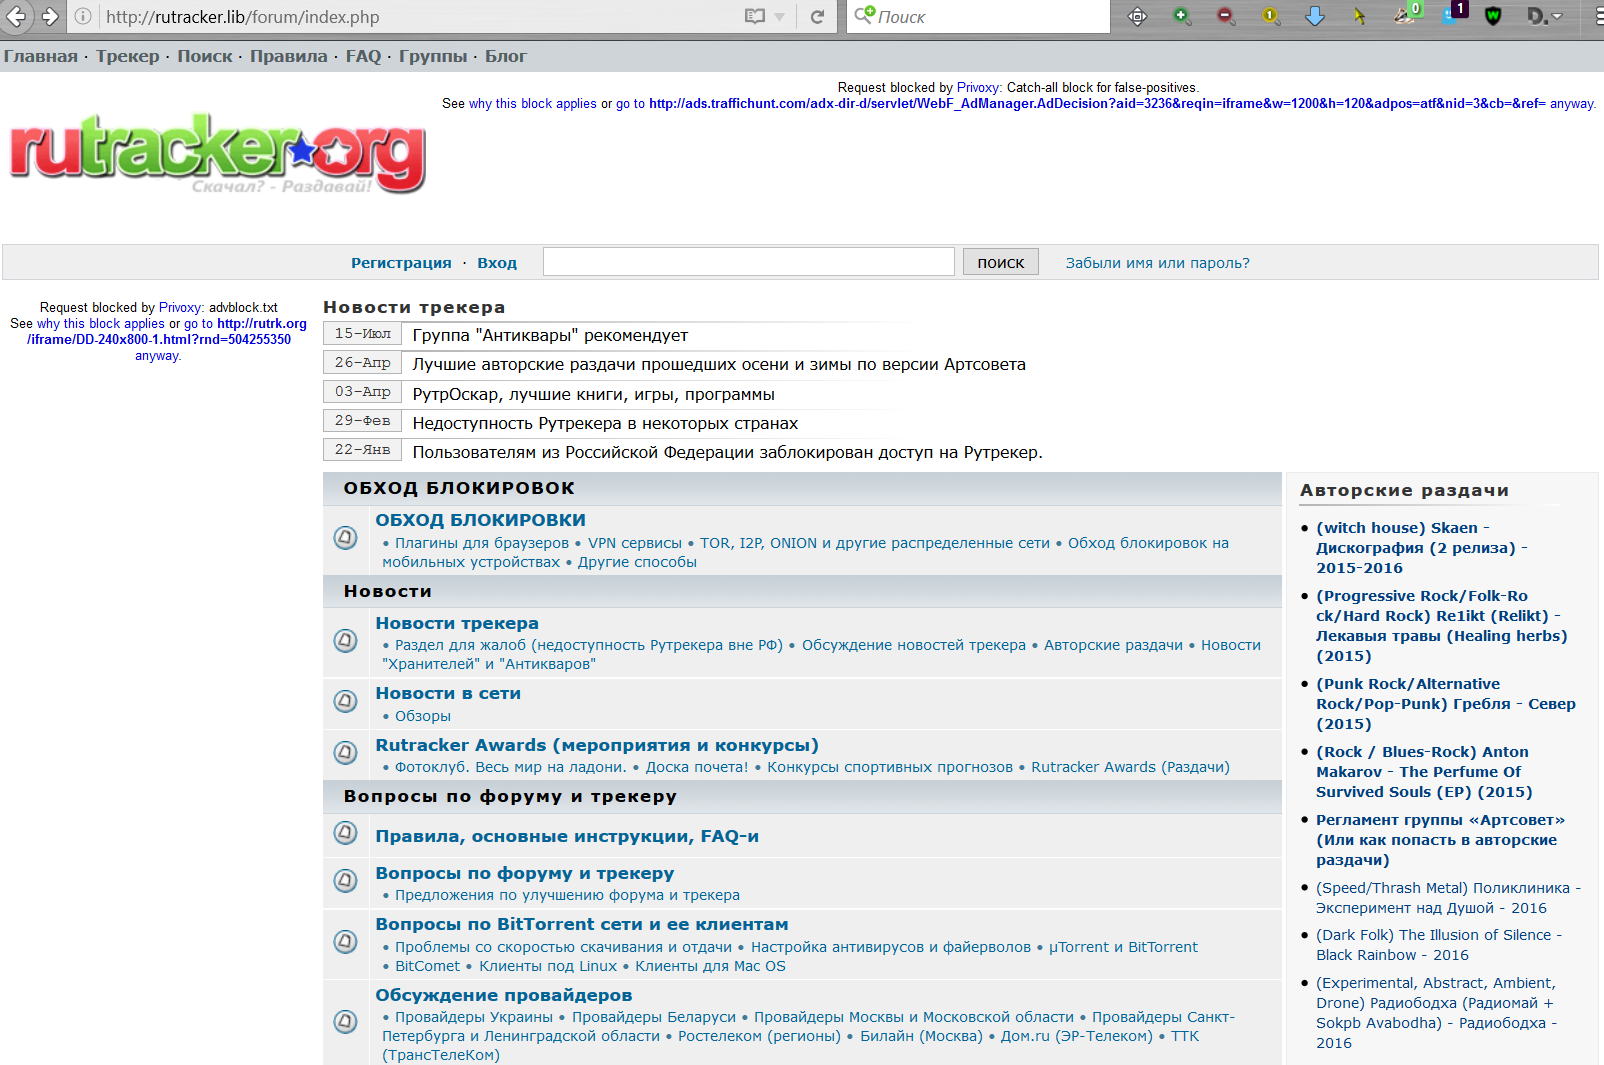Open Новости трекера forum

click(x=457, y=623)
